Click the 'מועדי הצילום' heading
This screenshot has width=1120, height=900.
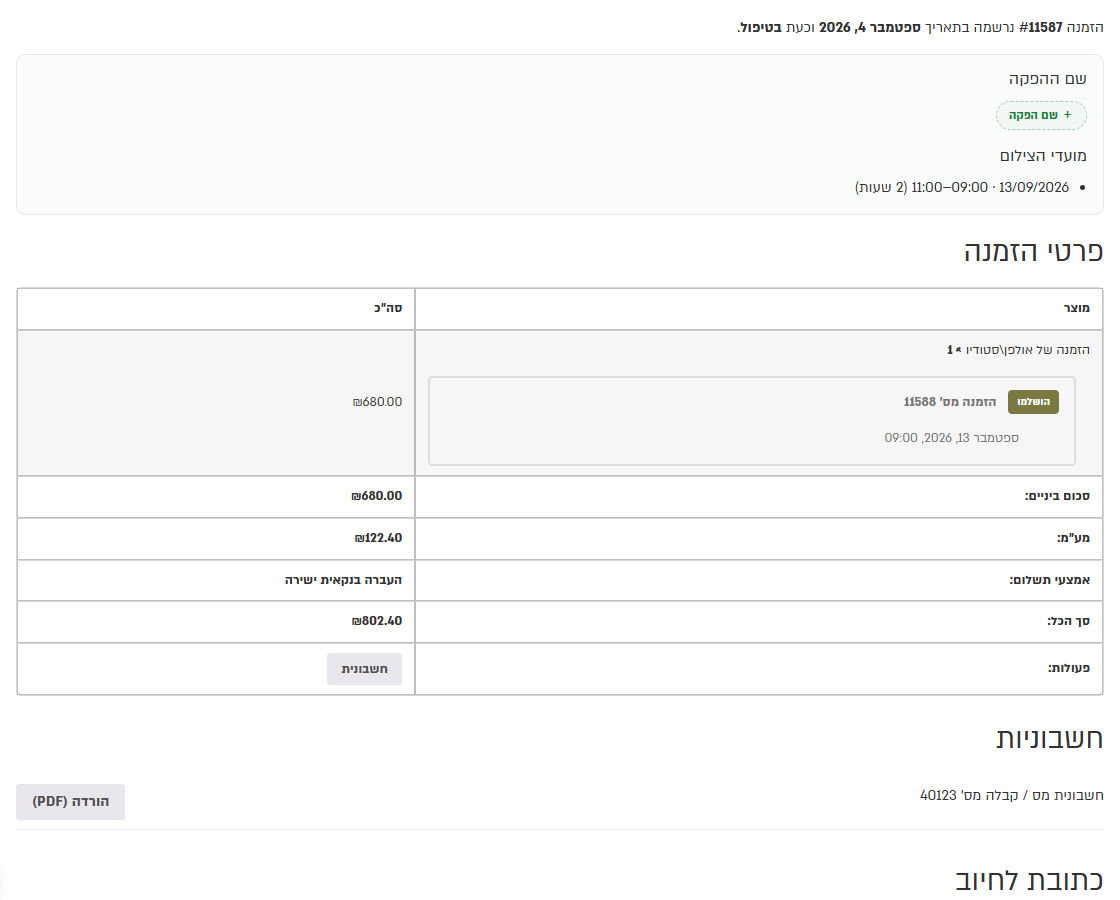coord(1043,156)
